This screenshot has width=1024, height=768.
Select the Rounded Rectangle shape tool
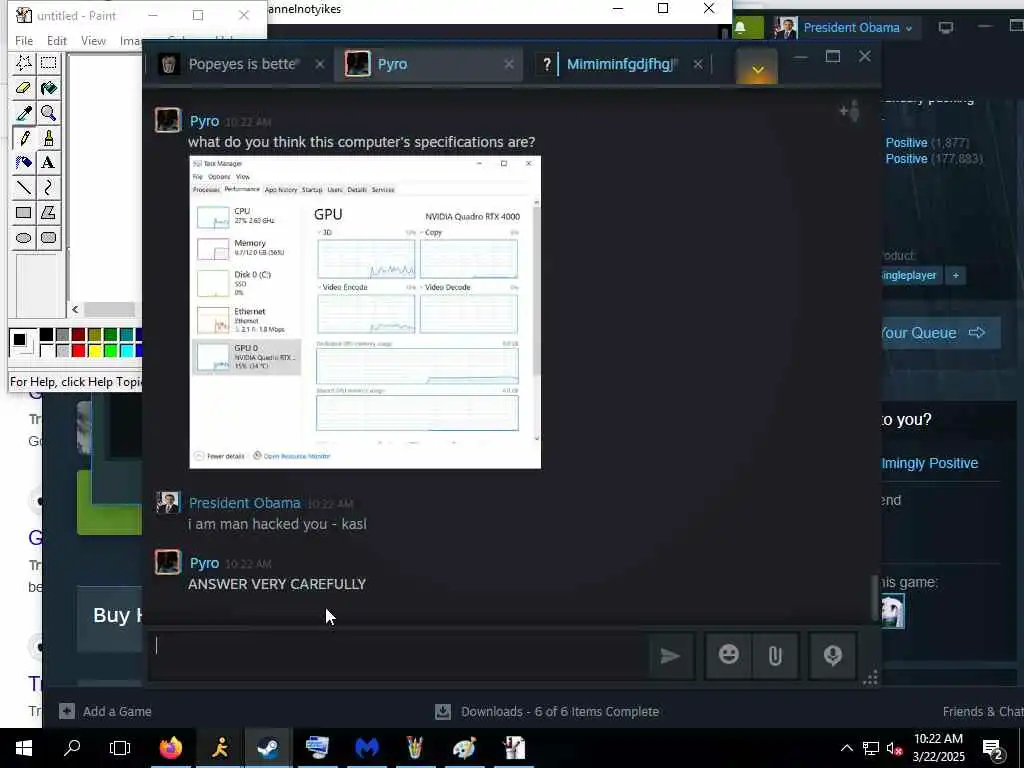tap(48, 238)
